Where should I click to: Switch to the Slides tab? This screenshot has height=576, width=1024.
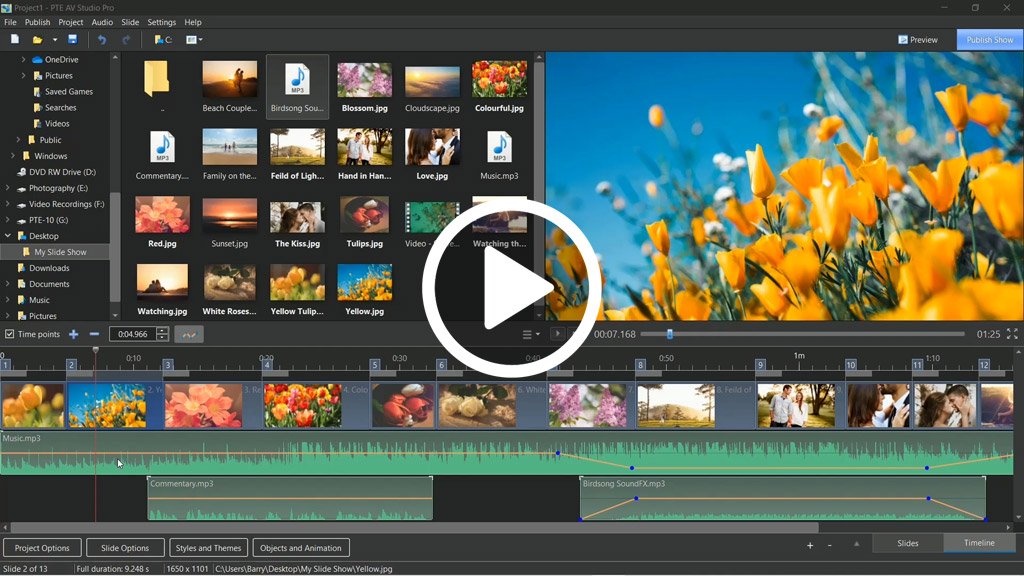click(x=907, y=543)
